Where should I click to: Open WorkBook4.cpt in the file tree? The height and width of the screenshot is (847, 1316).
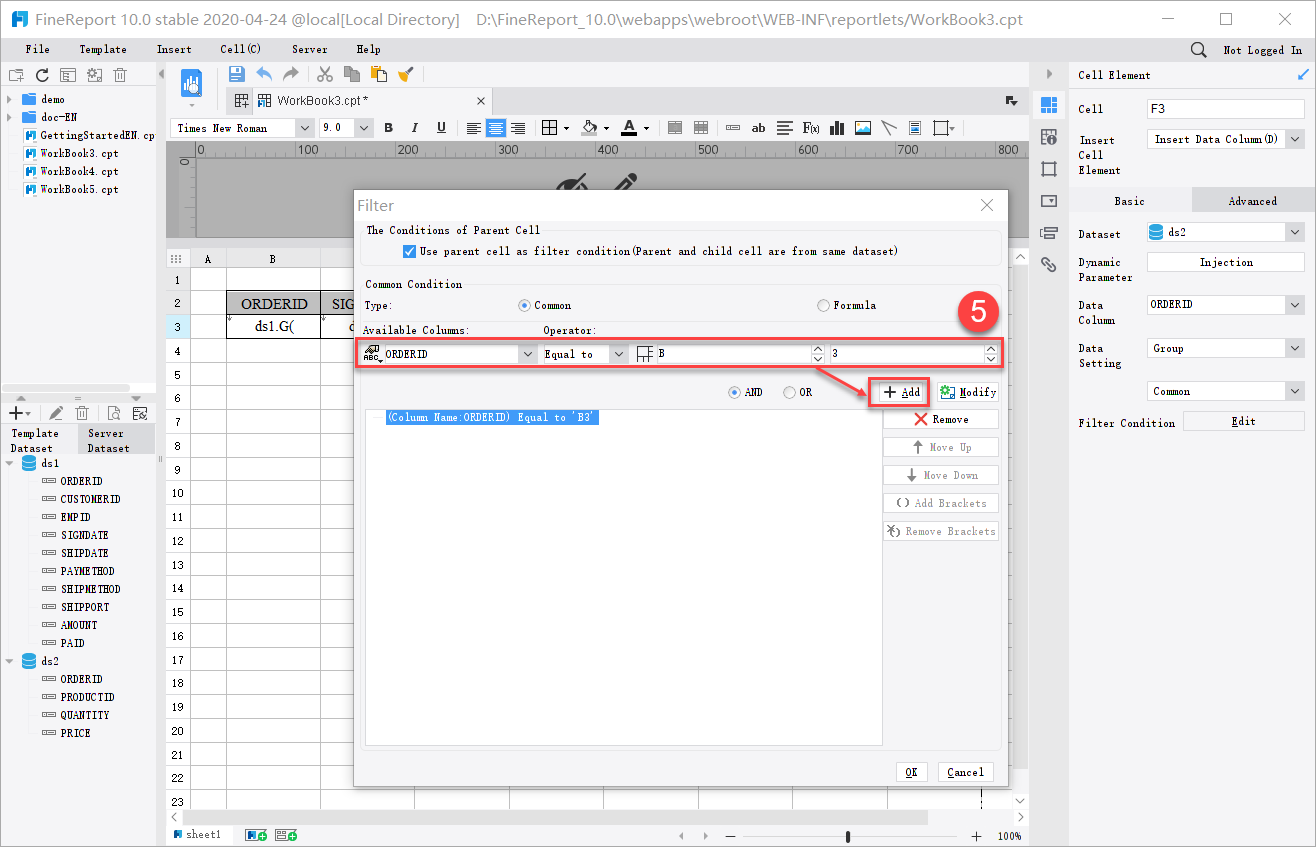tap(79, 171)
